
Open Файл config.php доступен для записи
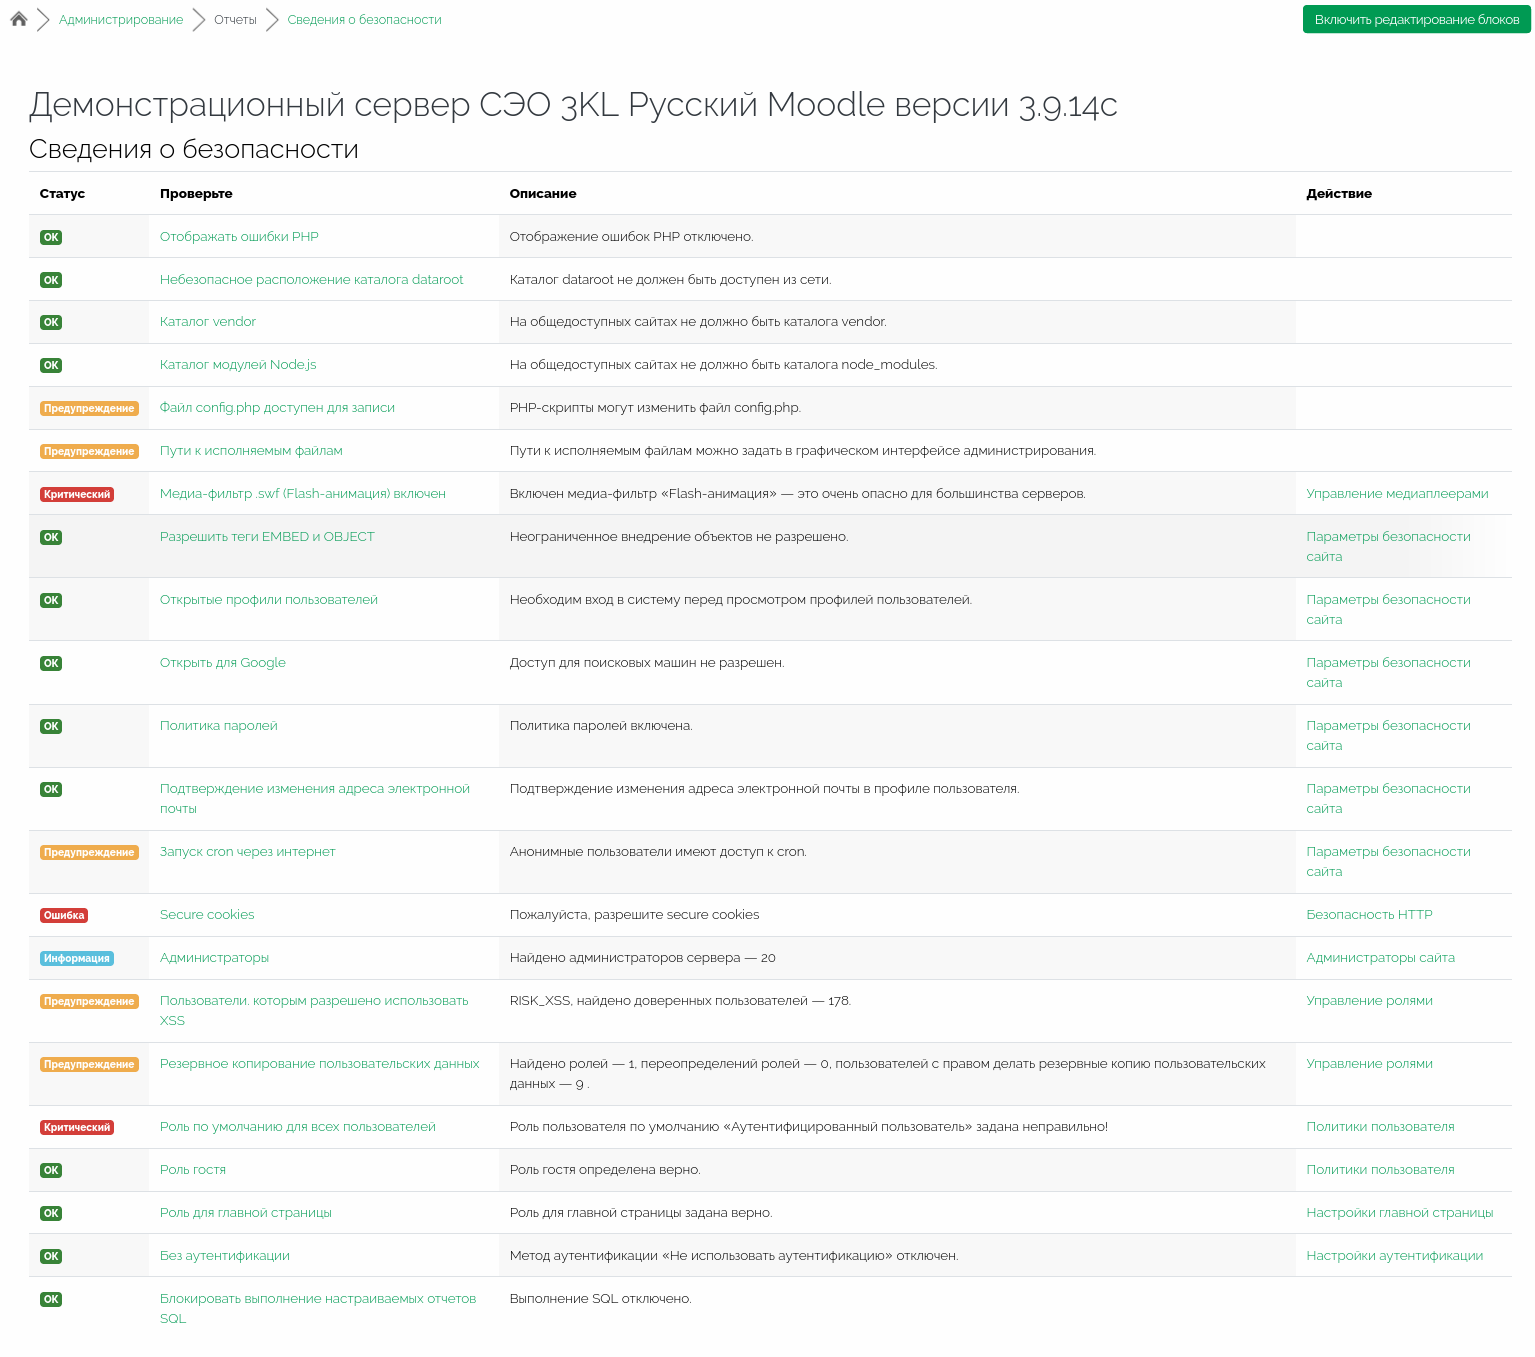pos(277,408)
